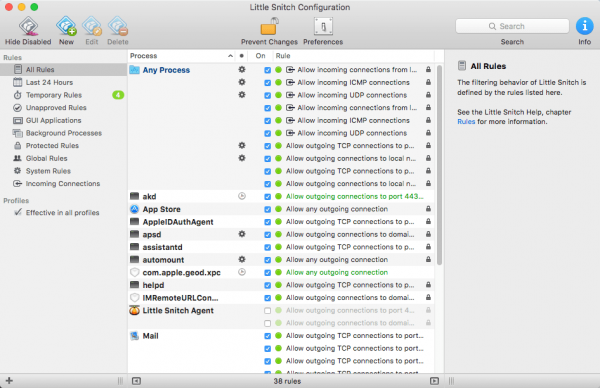Filter by Background Processes
600x388 pixels.
[x=64, y=133]
